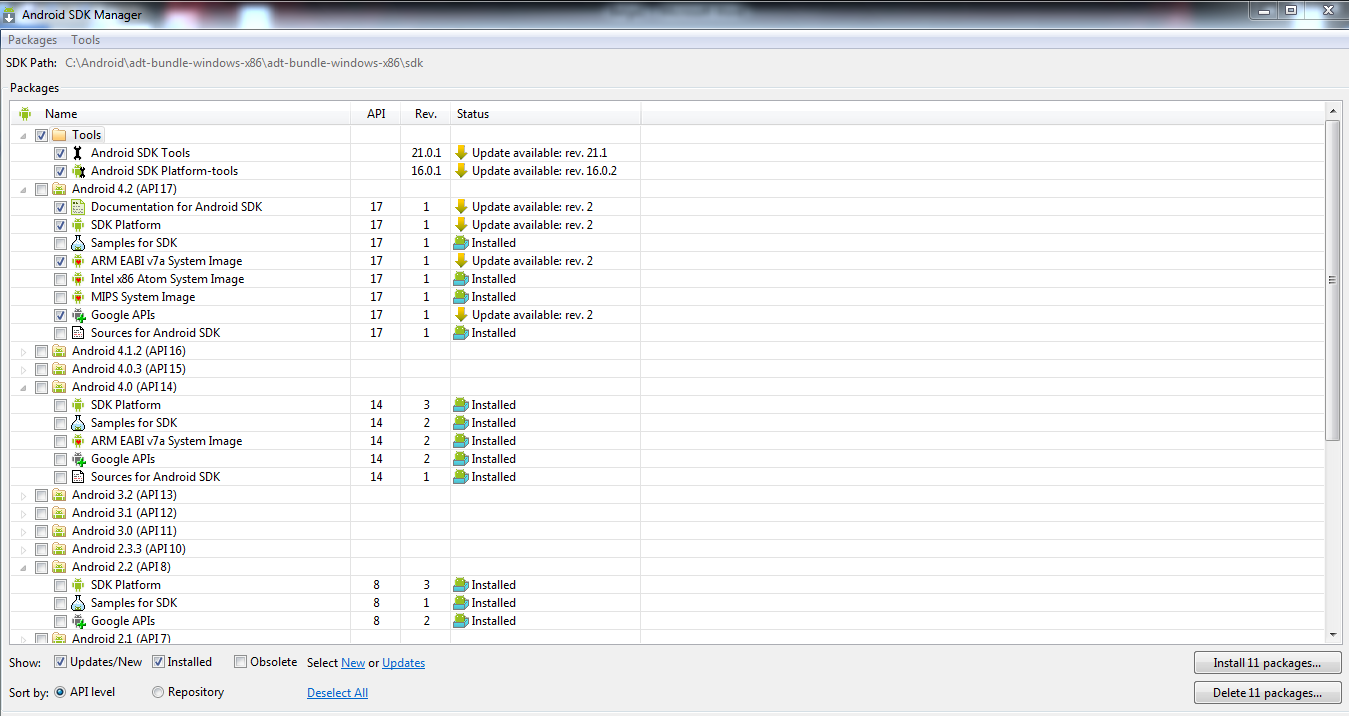The height and width of the screenshot is (716, 1349).
Task: Click the installed status icon for Intel x86 Atom
Action: 461,279
